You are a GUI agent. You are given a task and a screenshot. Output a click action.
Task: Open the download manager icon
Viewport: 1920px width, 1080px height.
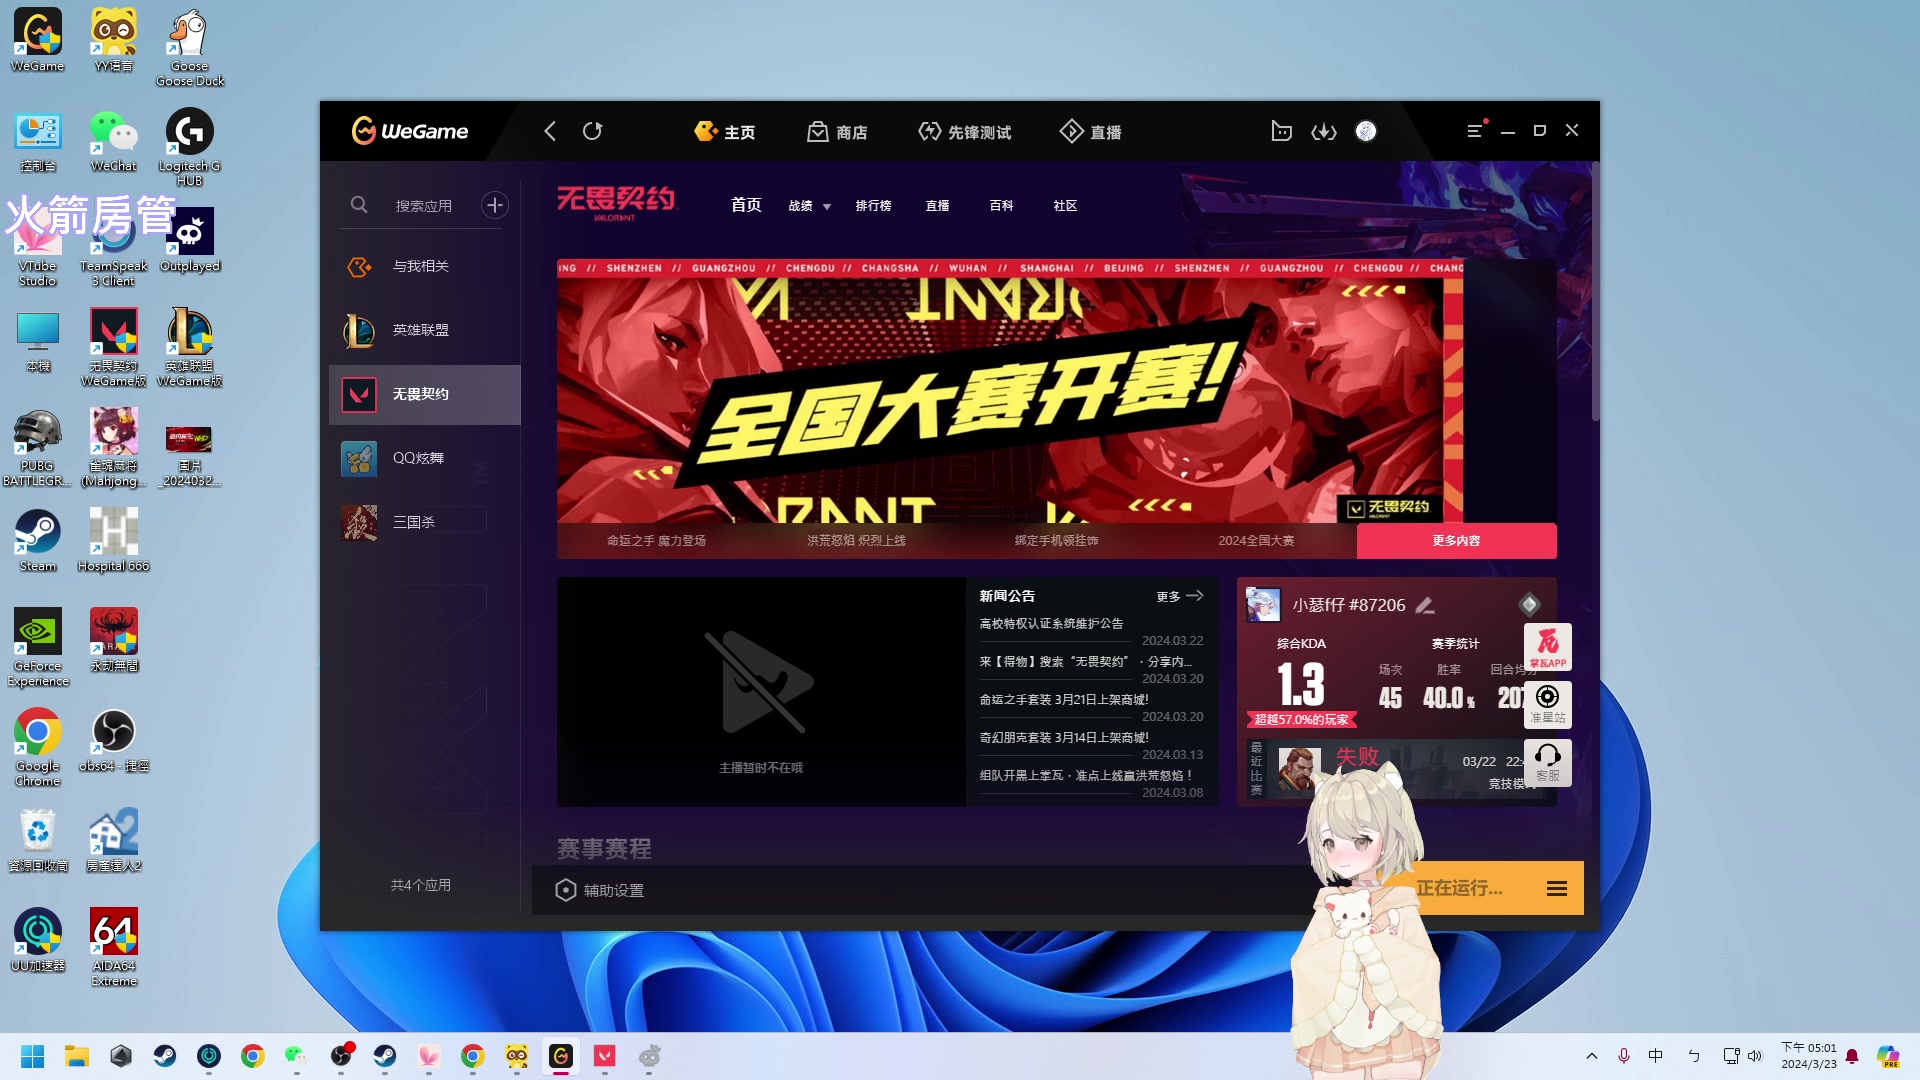coord(1324,131)
